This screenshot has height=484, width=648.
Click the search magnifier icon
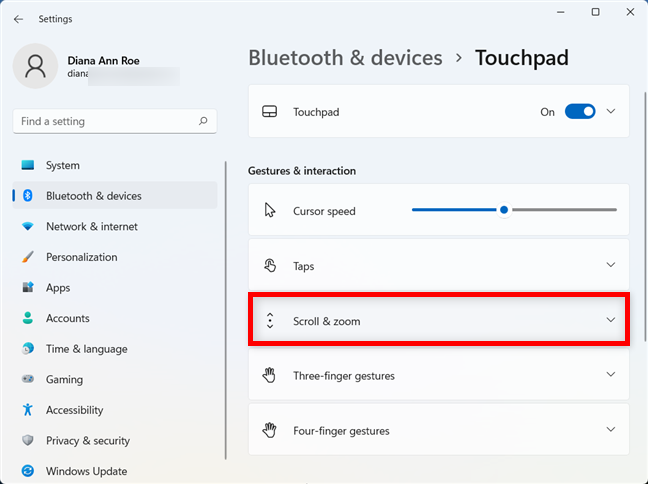pyautogui.click(x=203, y=121)
